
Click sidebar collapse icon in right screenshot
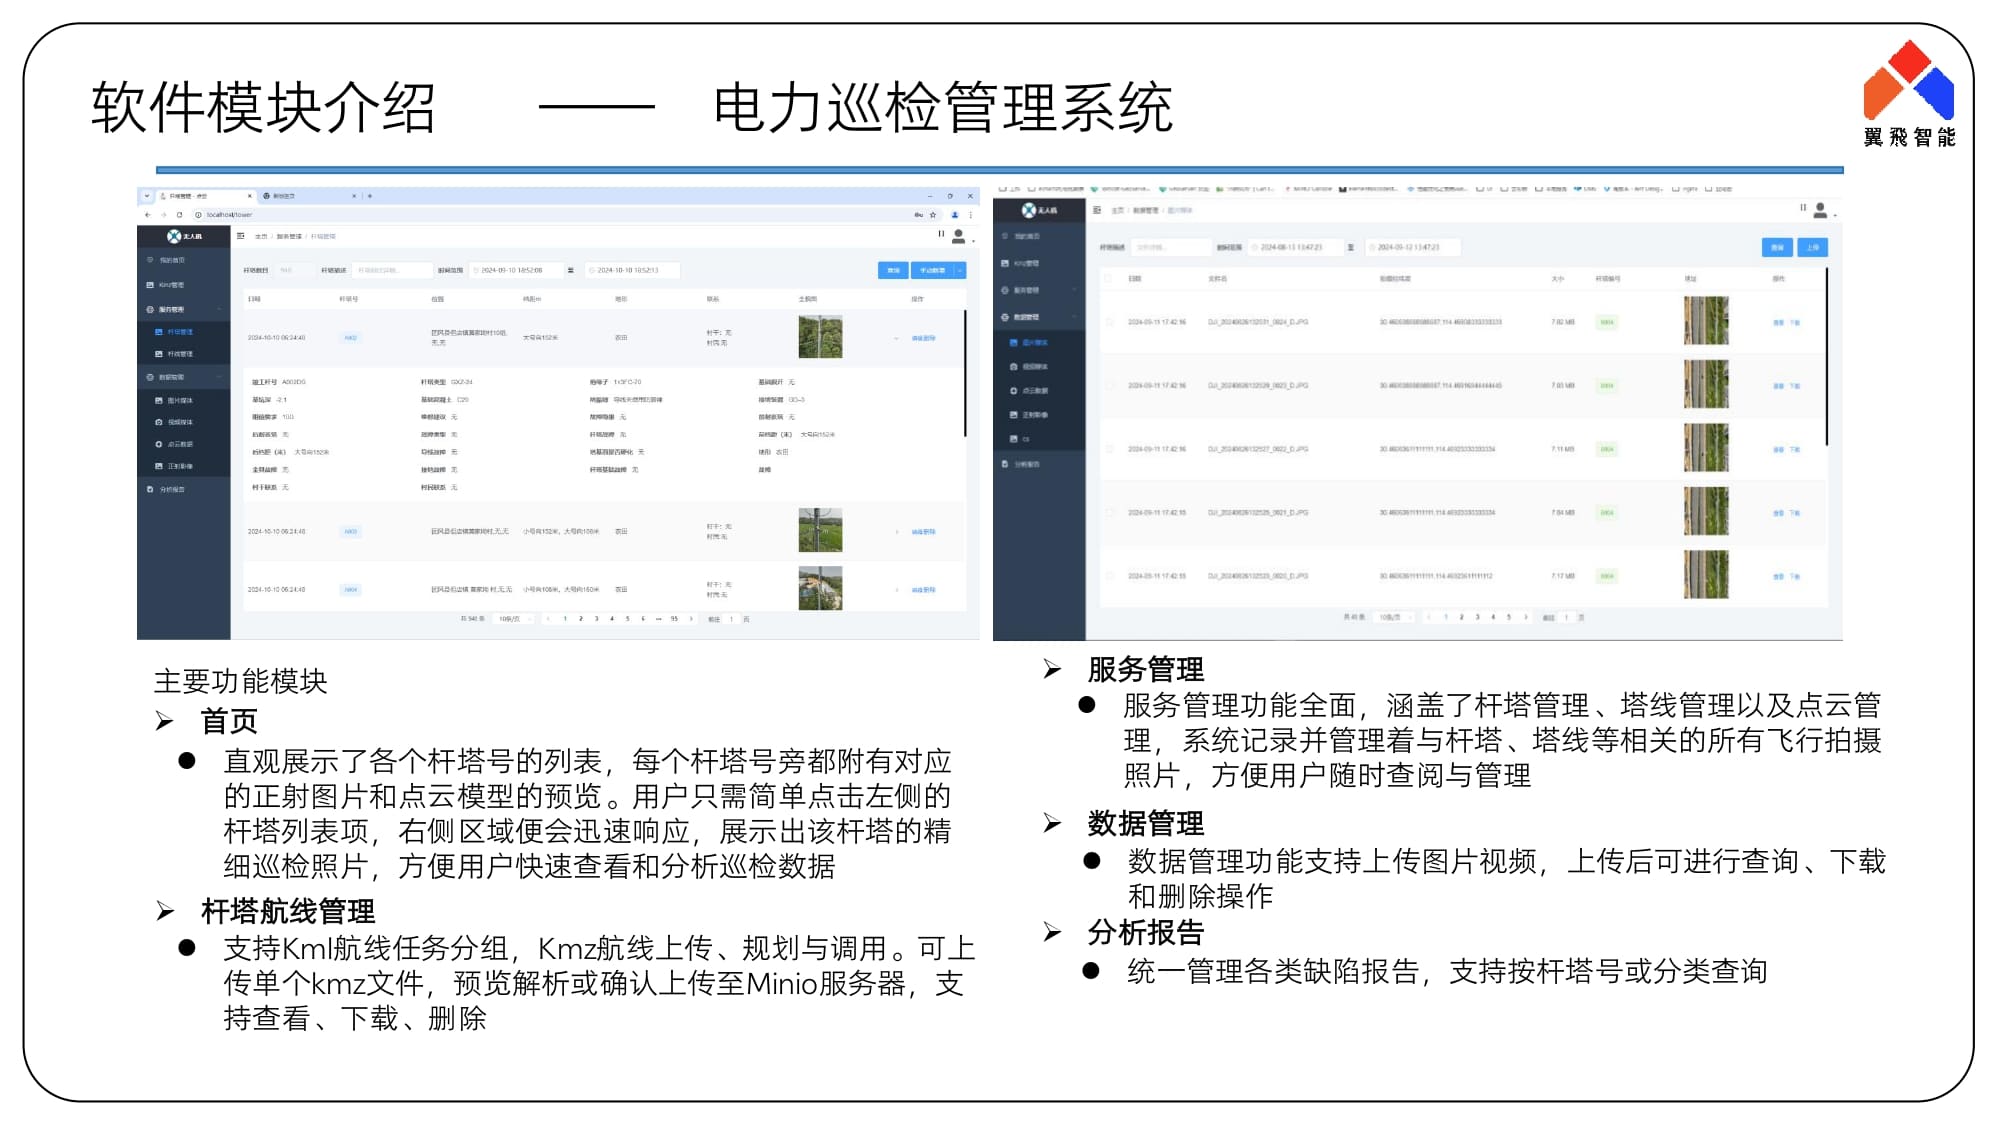pyautogui.click(x=1097, y=210)
